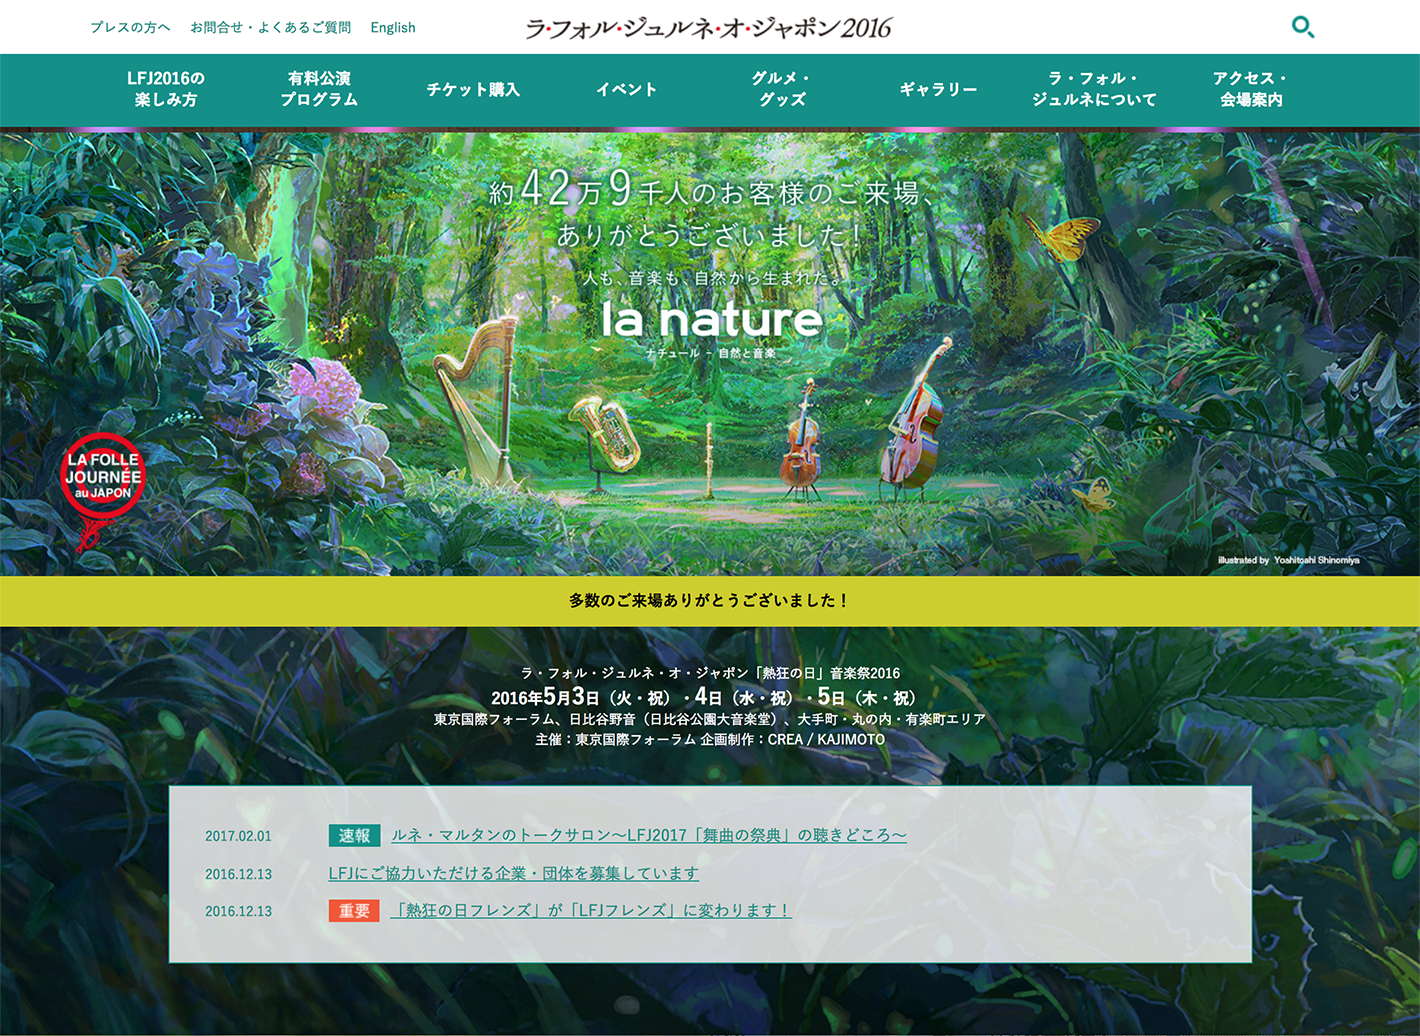1420x1036 pixels.
Task: Click the ラ・フォル・ジュルネ・オ・ジャポン2016 site title
Action: 709,28
